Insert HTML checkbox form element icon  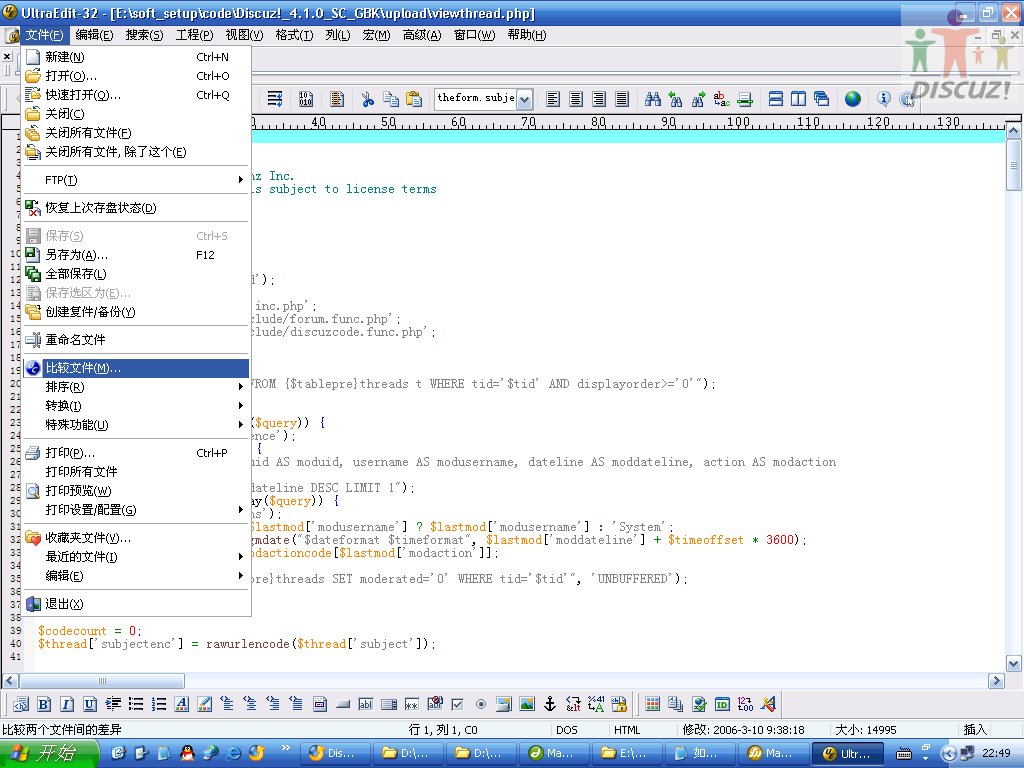click(x=458, y=704)
